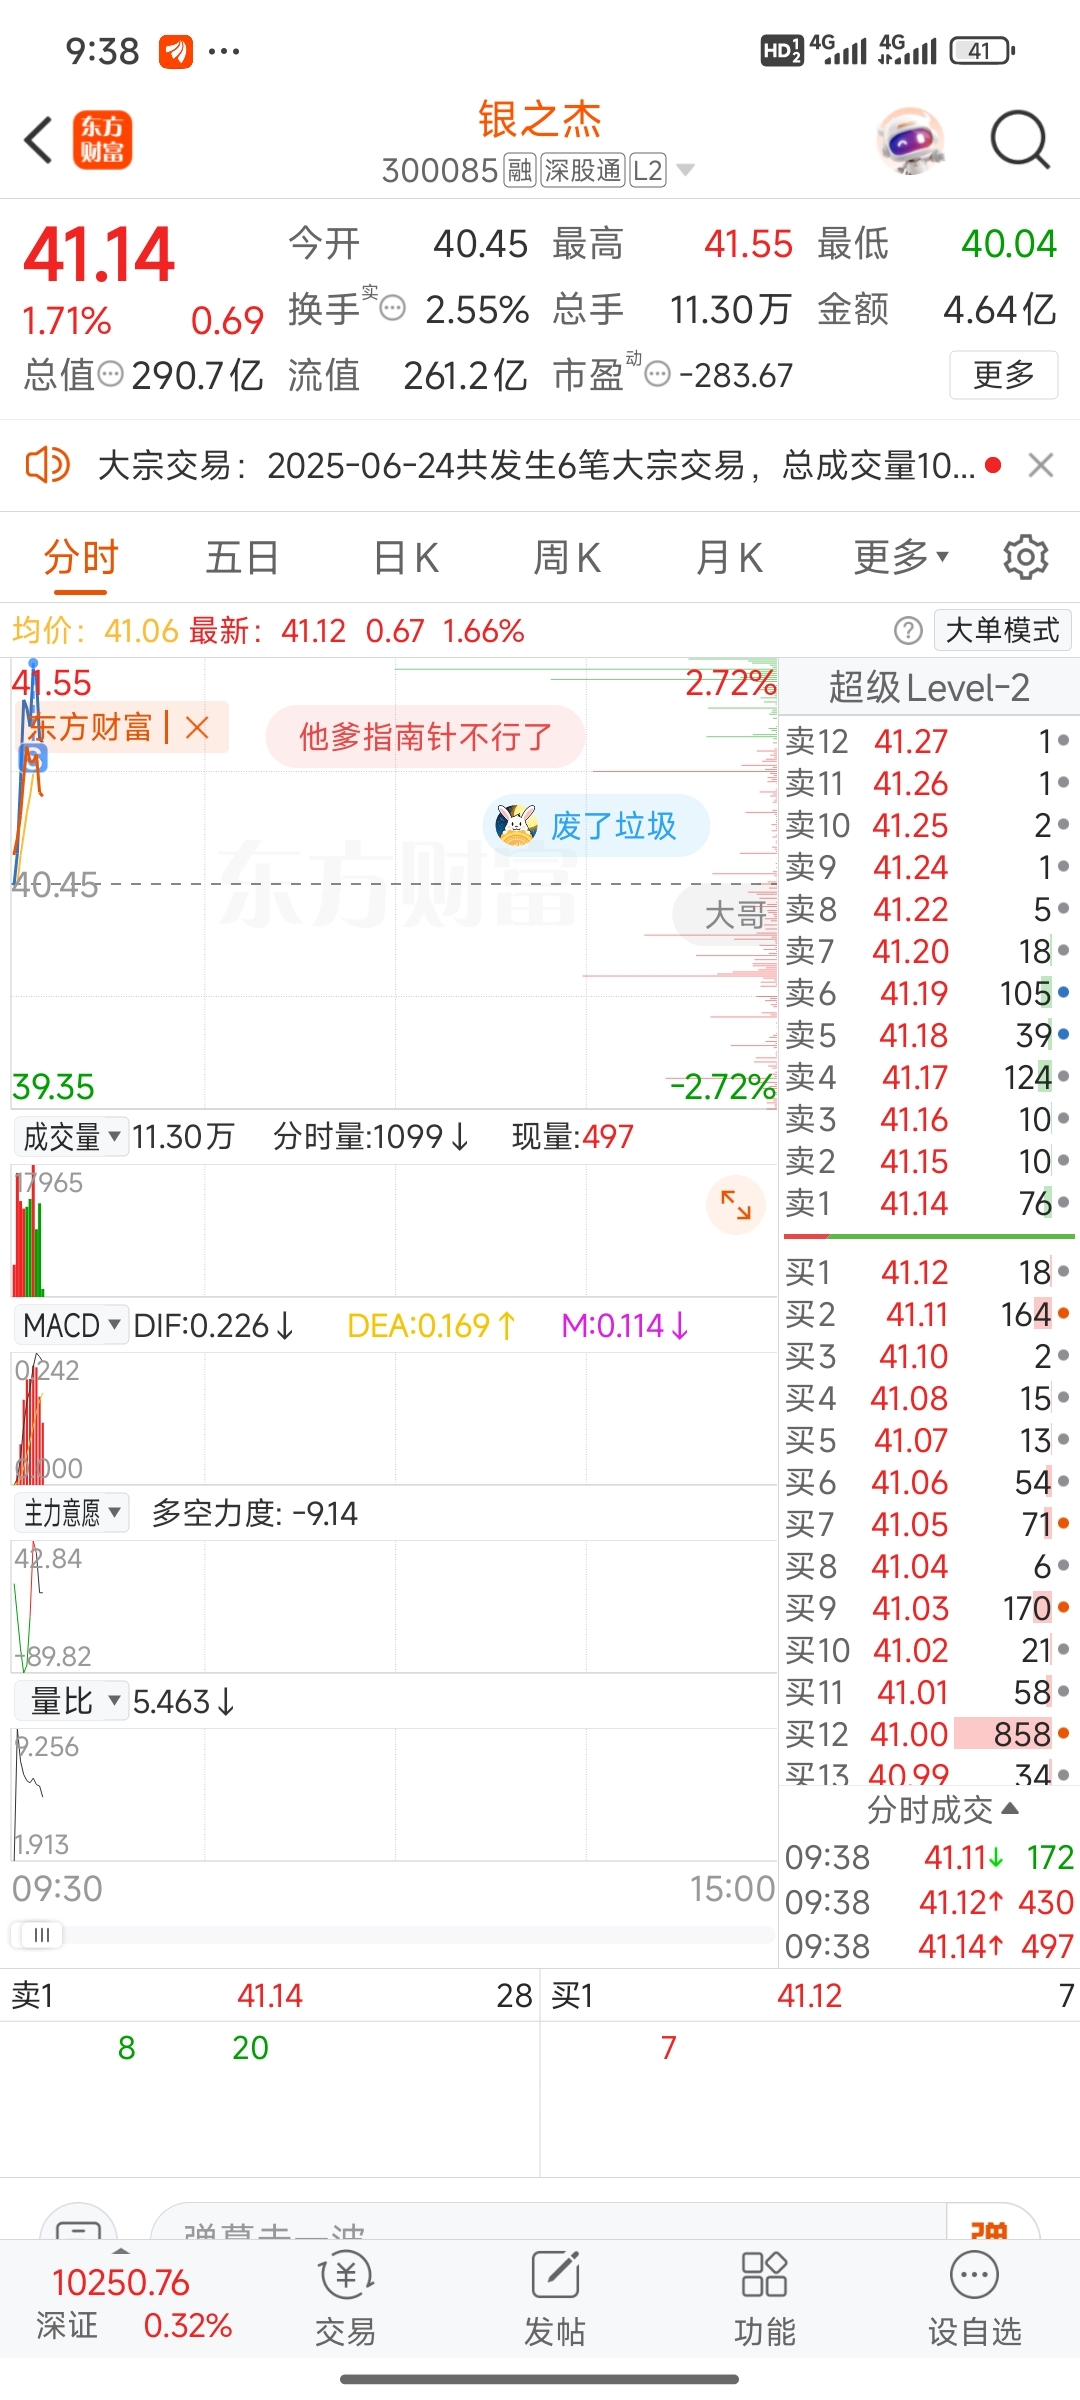The width and height of the screenshot is (1080, 2400).
Task: Tap the info icon next to 市盈
Action: point(657,375)
